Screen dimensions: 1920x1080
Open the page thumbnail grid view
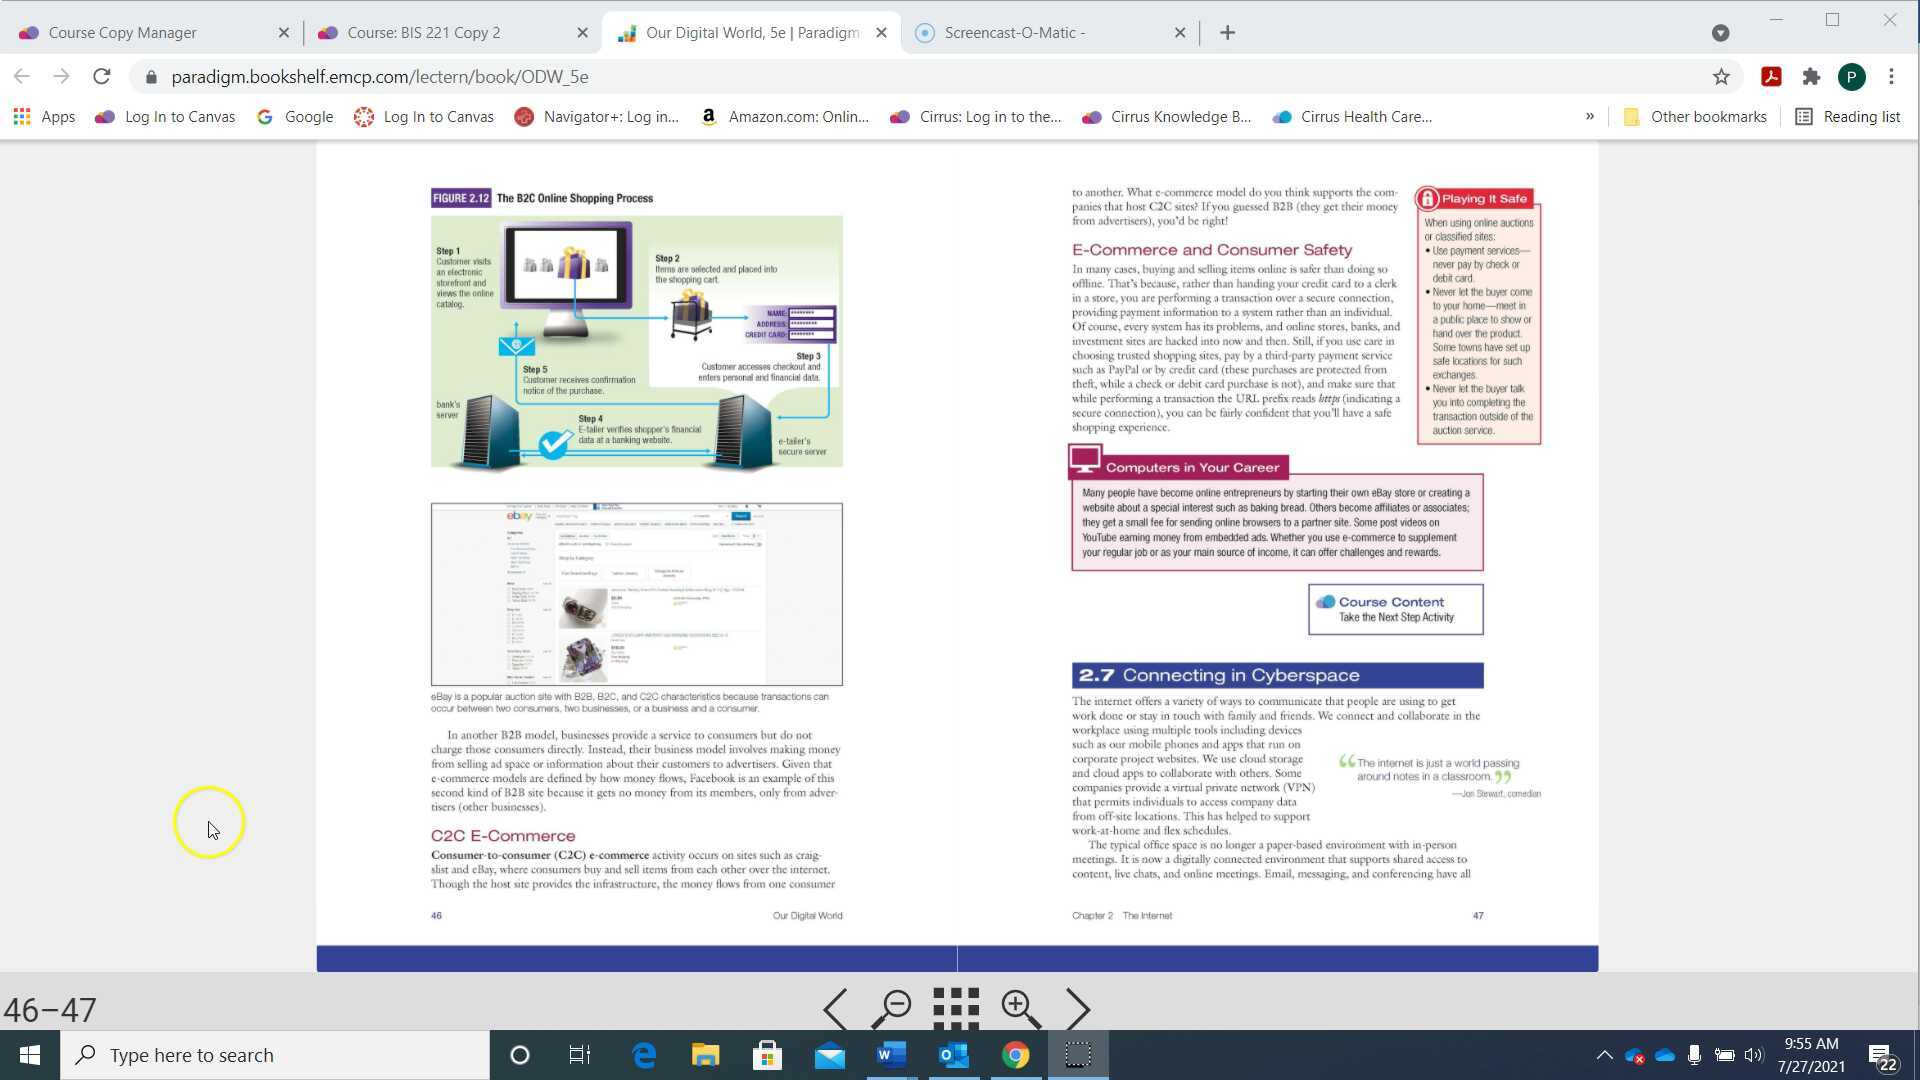(x=956, y=1009)
